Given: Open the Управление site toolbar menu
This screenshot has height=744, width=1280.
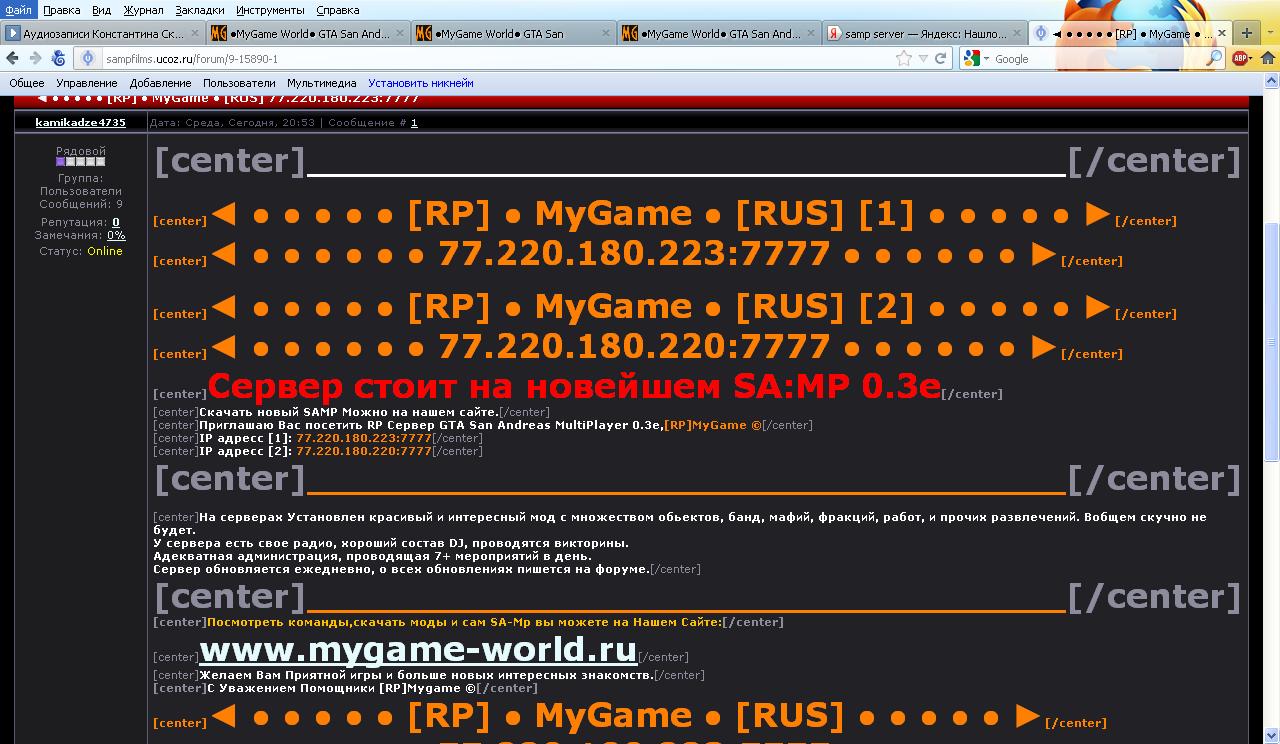Looking at the screenshot, I should 87,83.
